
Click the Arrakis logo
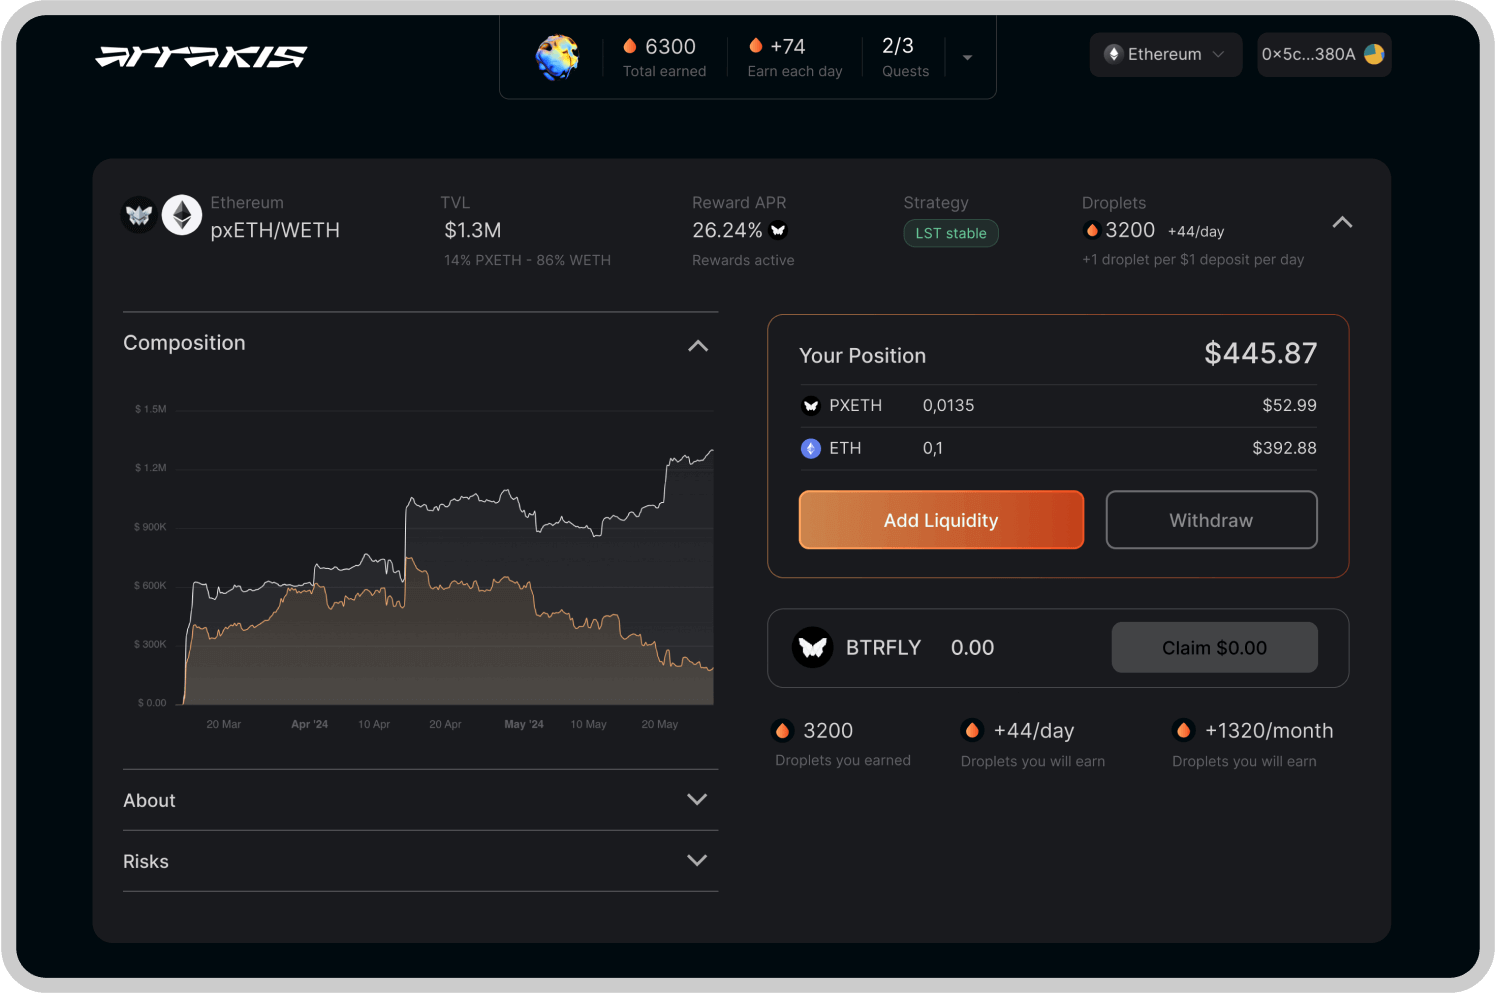(200, 57)
